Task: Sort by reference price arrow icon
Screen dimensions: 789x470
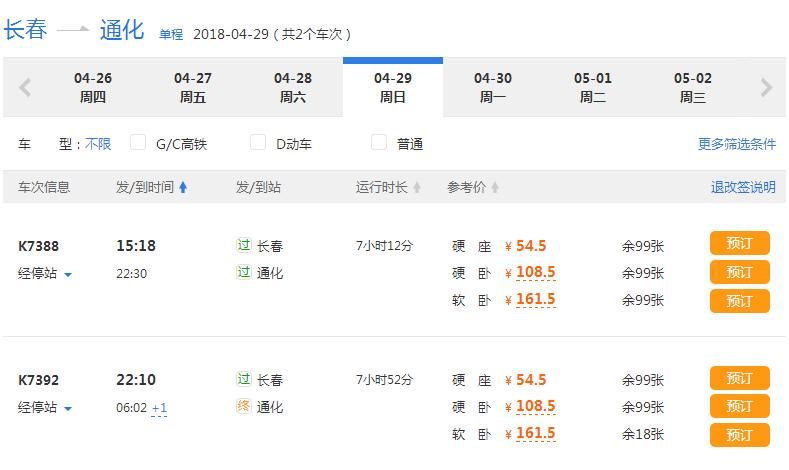Action: (495, 188)
